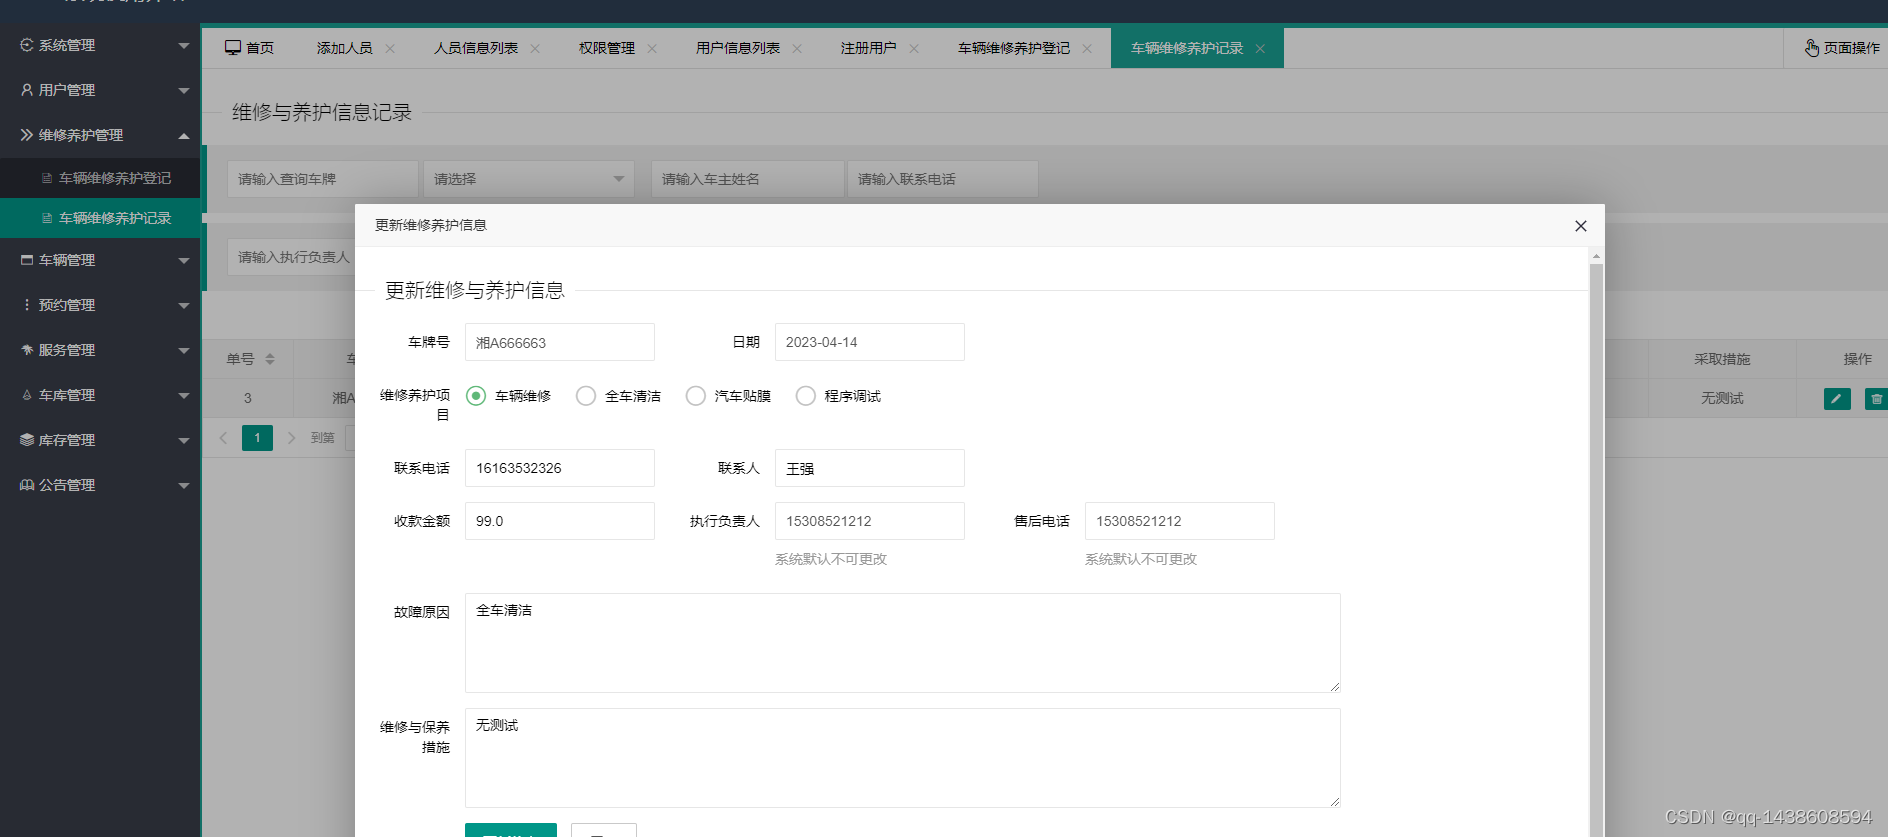Click the 系统管理 sidebar icon
The width and height of the screenshot is (1888, 837).
(x=27, y=45)
